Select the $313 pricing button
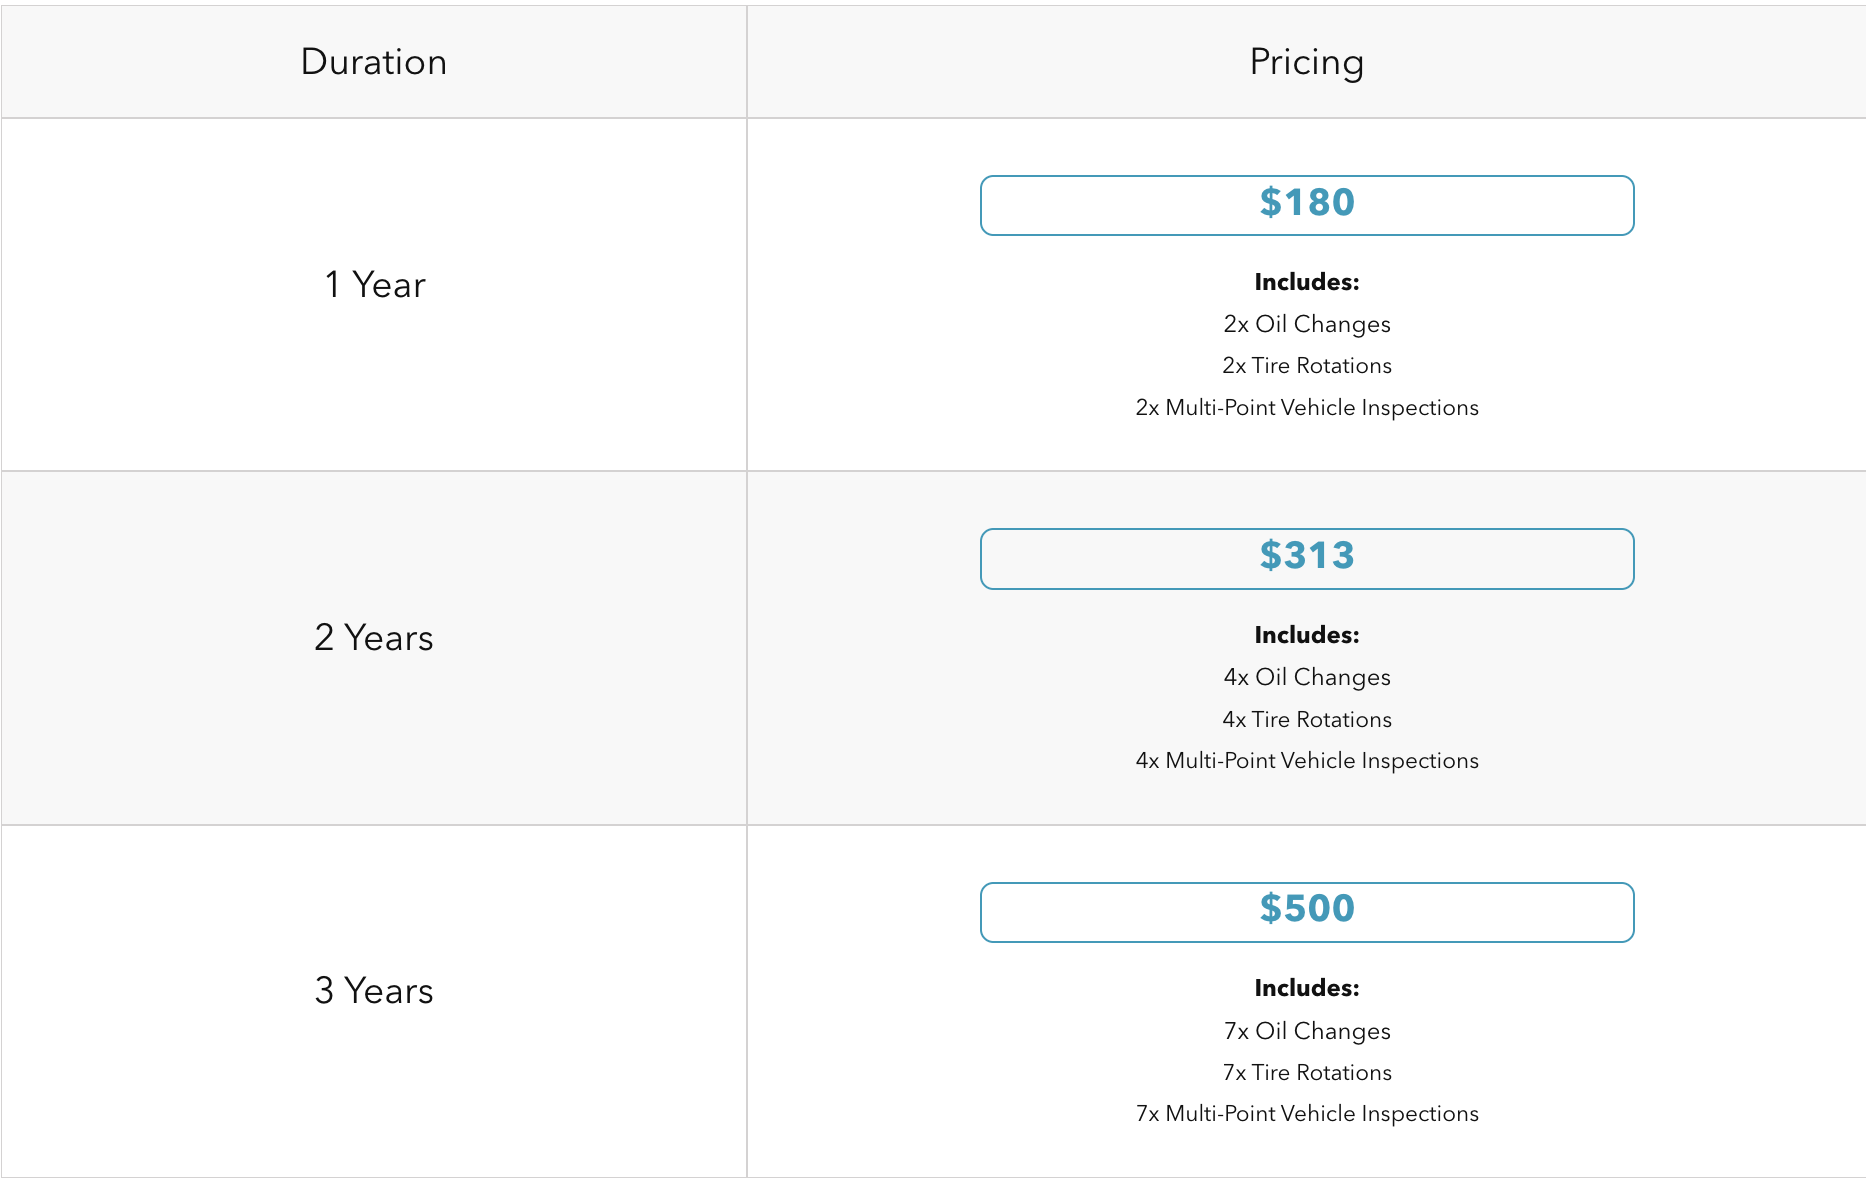The image size is (1866, 1178). 1307,558
